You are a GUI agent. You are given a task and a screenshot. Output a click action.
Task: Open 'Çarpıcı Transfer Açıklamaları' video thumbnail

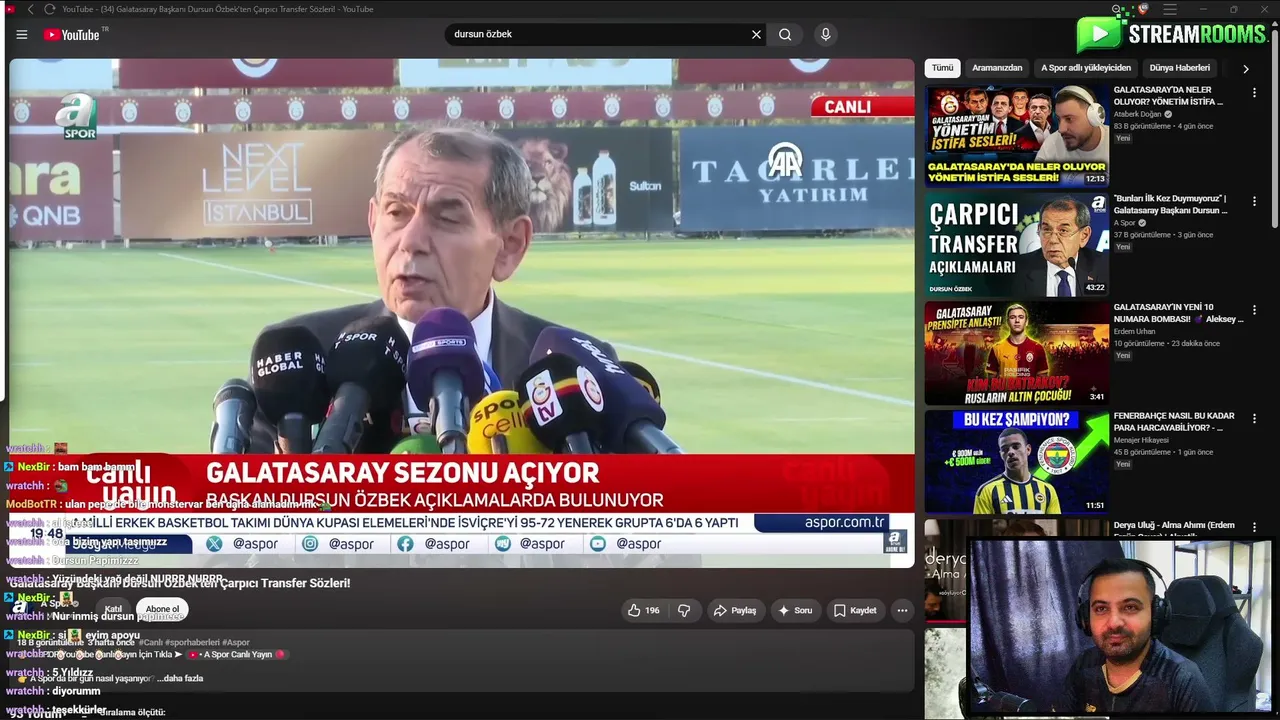click(x=1016, y=245)
